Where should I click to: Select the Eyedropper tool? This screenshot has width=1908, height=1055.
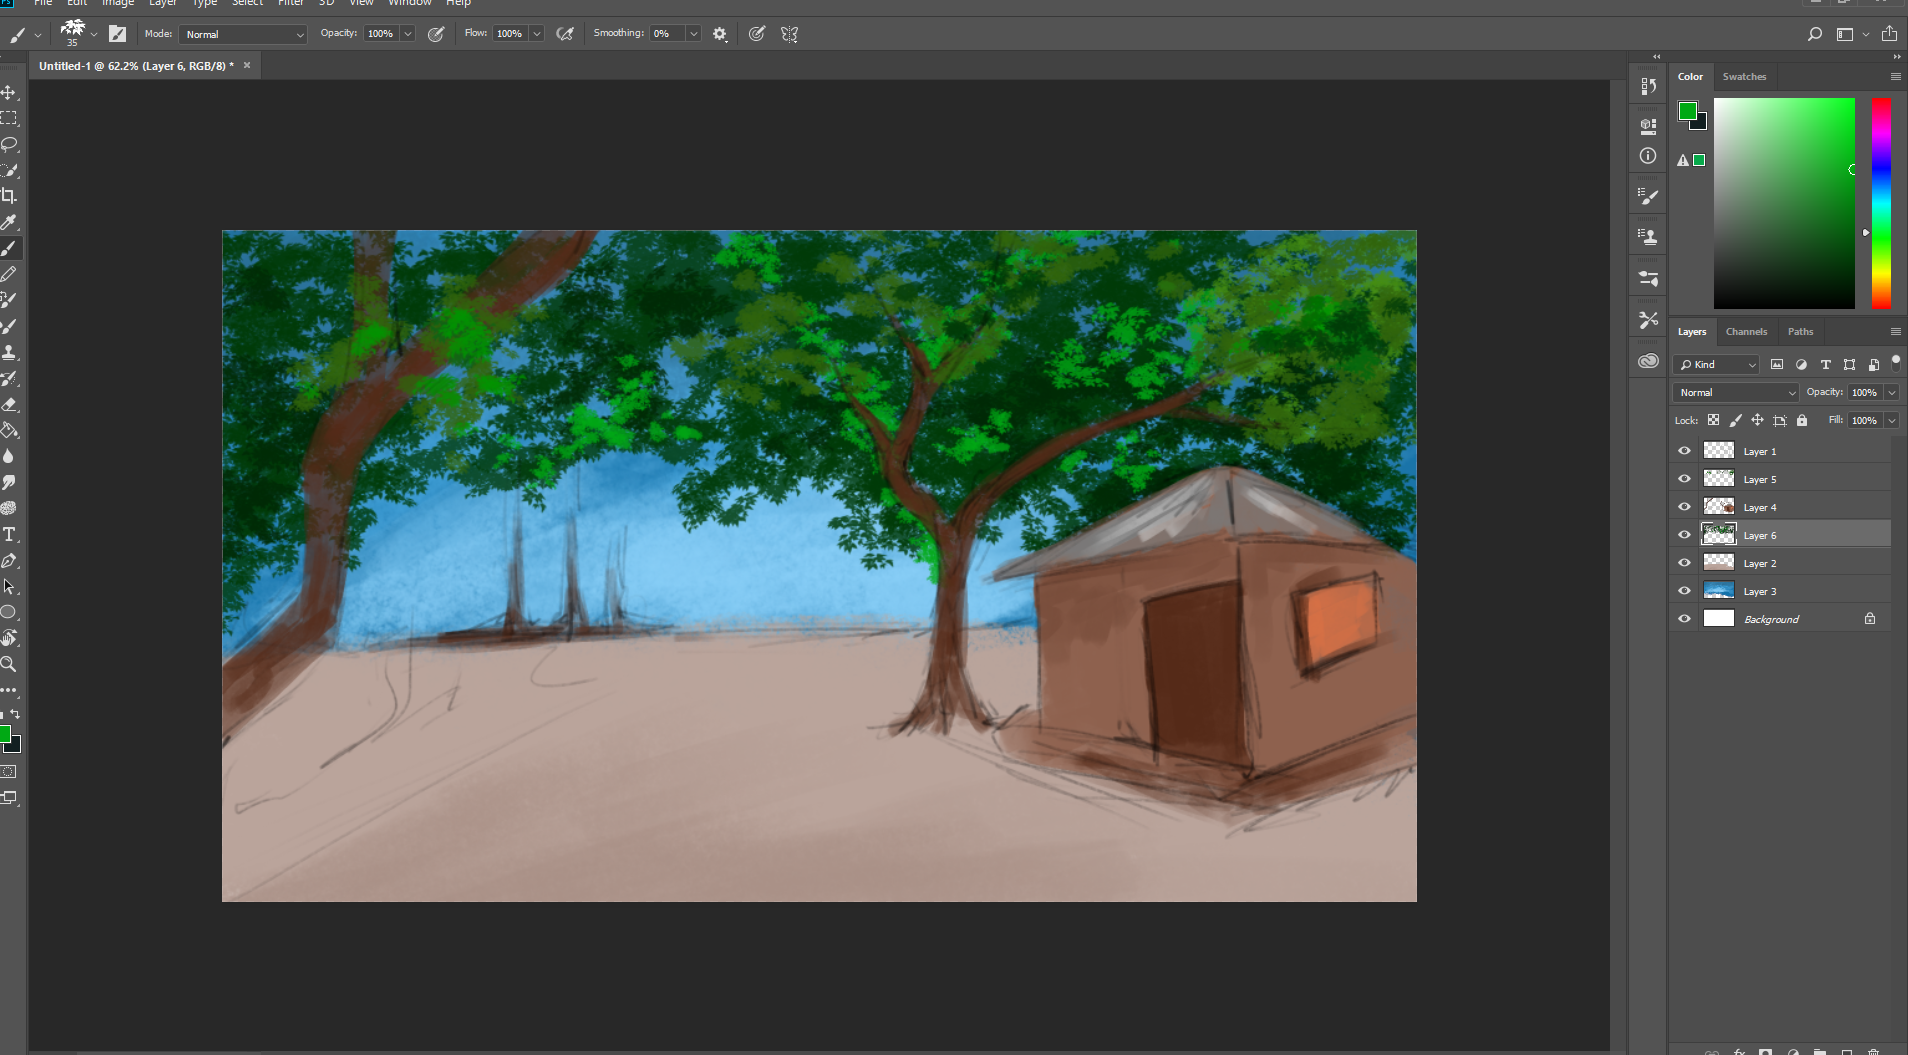9,222
